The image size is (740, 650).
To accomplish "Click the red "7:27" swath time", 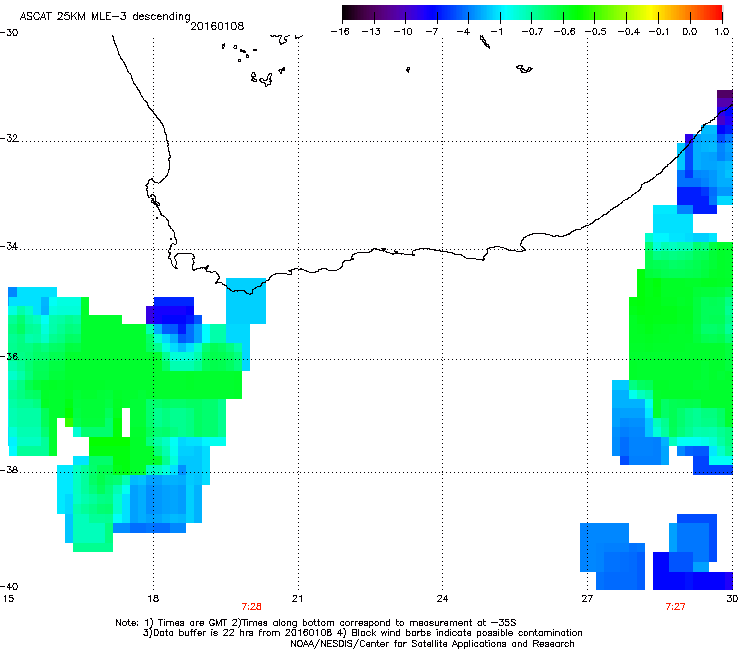I will tap(675, 607).
